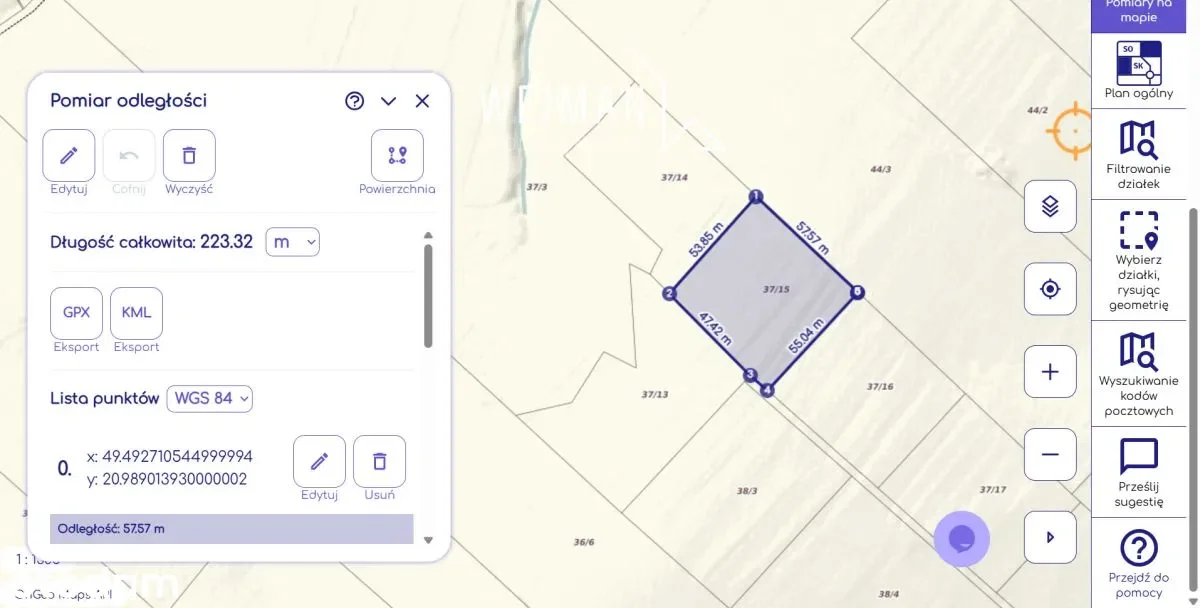Screen dimensions: 1200x608
Task: Click the Edytuj pencil icon in toolbar
Action: [69, 156]
